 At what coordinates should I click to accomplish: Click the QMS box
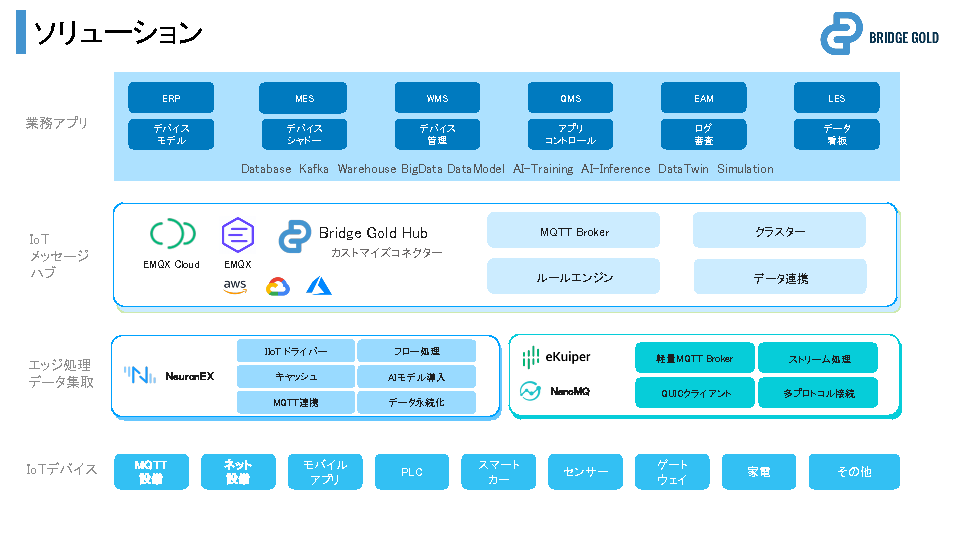(570, 98)
